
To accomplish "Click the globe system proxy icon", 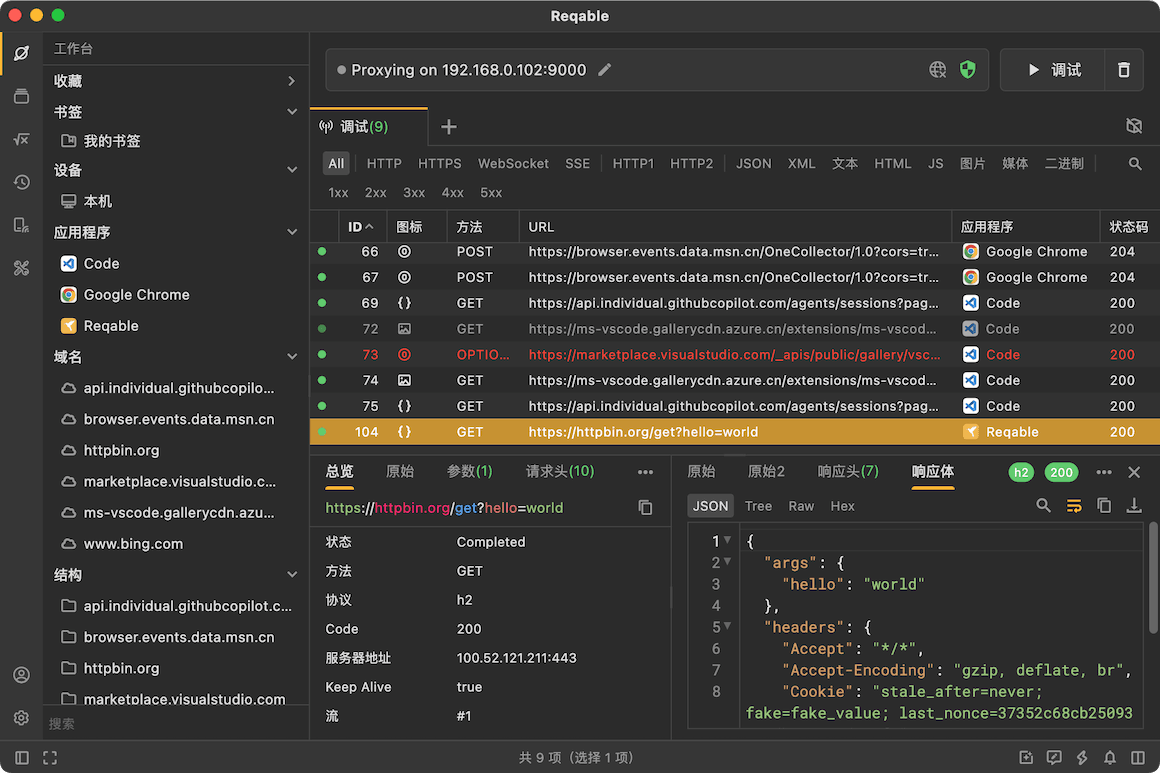I will point(937,70).
